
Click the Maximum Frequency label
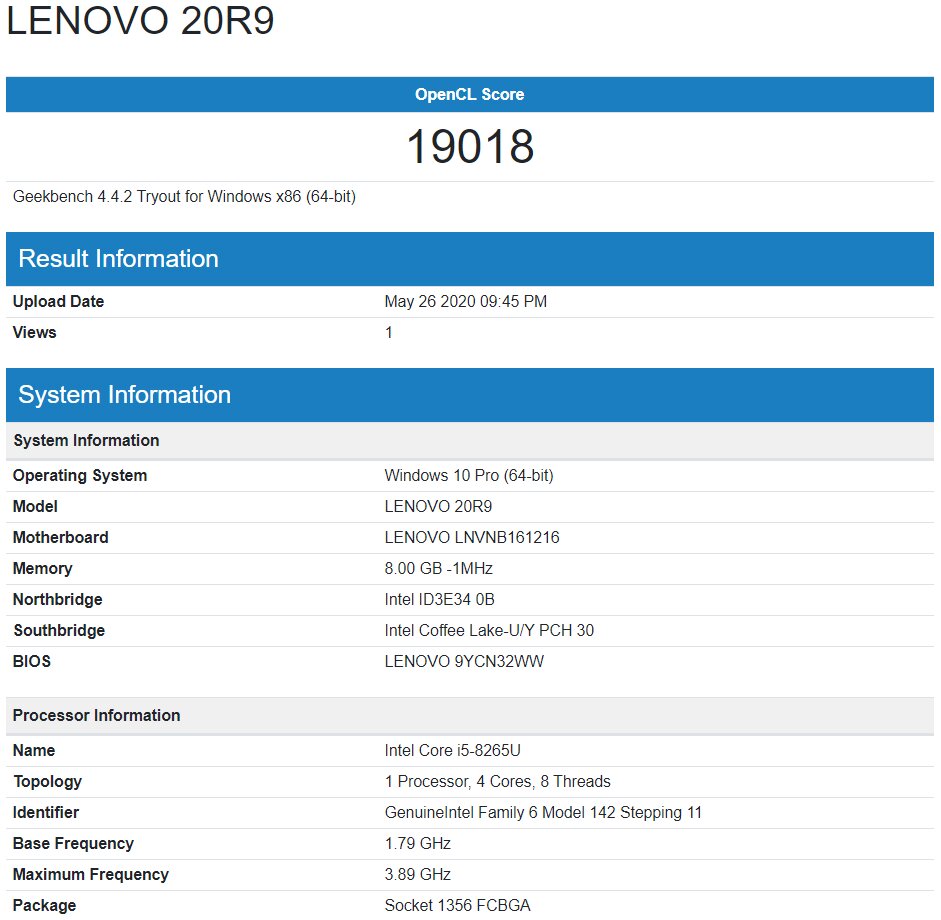point(91,875)
